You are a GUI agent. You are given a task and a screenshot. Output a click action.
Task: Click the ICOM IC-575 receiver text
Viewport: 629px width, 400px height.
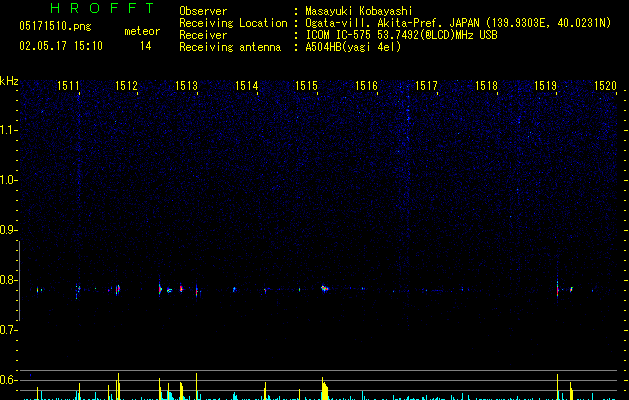pos(401,35)
